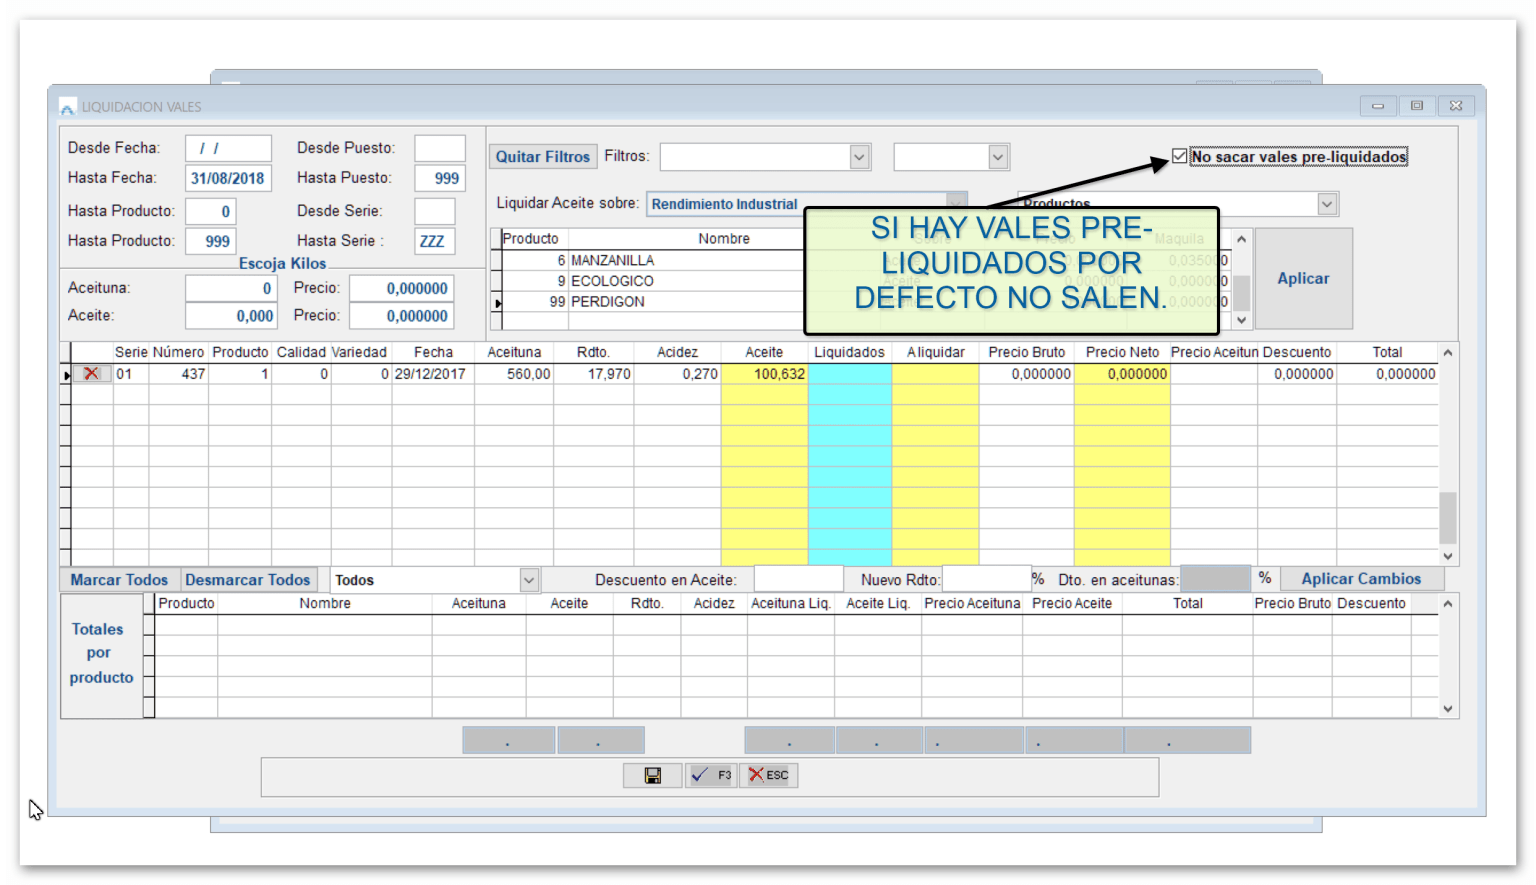Screen dimensions: 1536x885
Task: Select the MANZANILLA product row
Action: [612, 260]
